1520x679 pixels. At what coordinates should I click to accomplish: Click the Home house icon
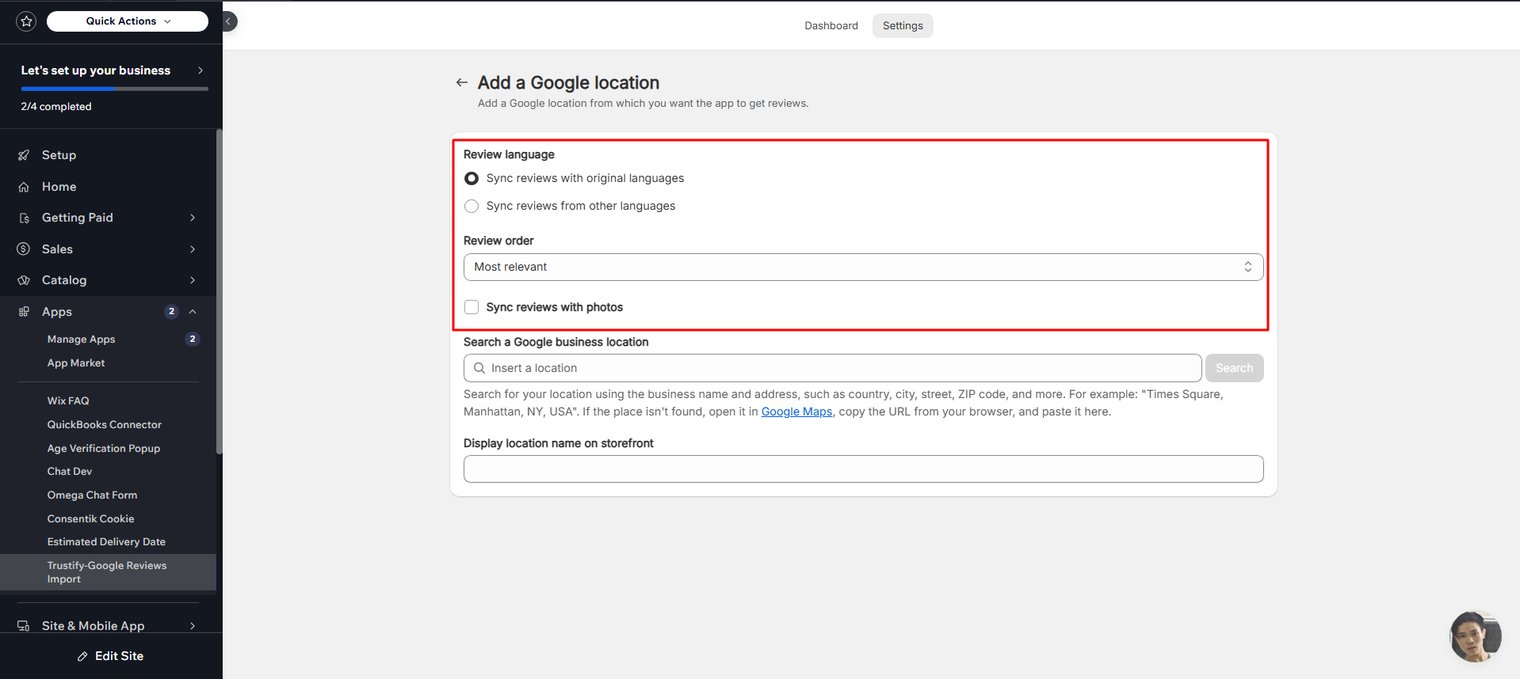click(24, 187)
